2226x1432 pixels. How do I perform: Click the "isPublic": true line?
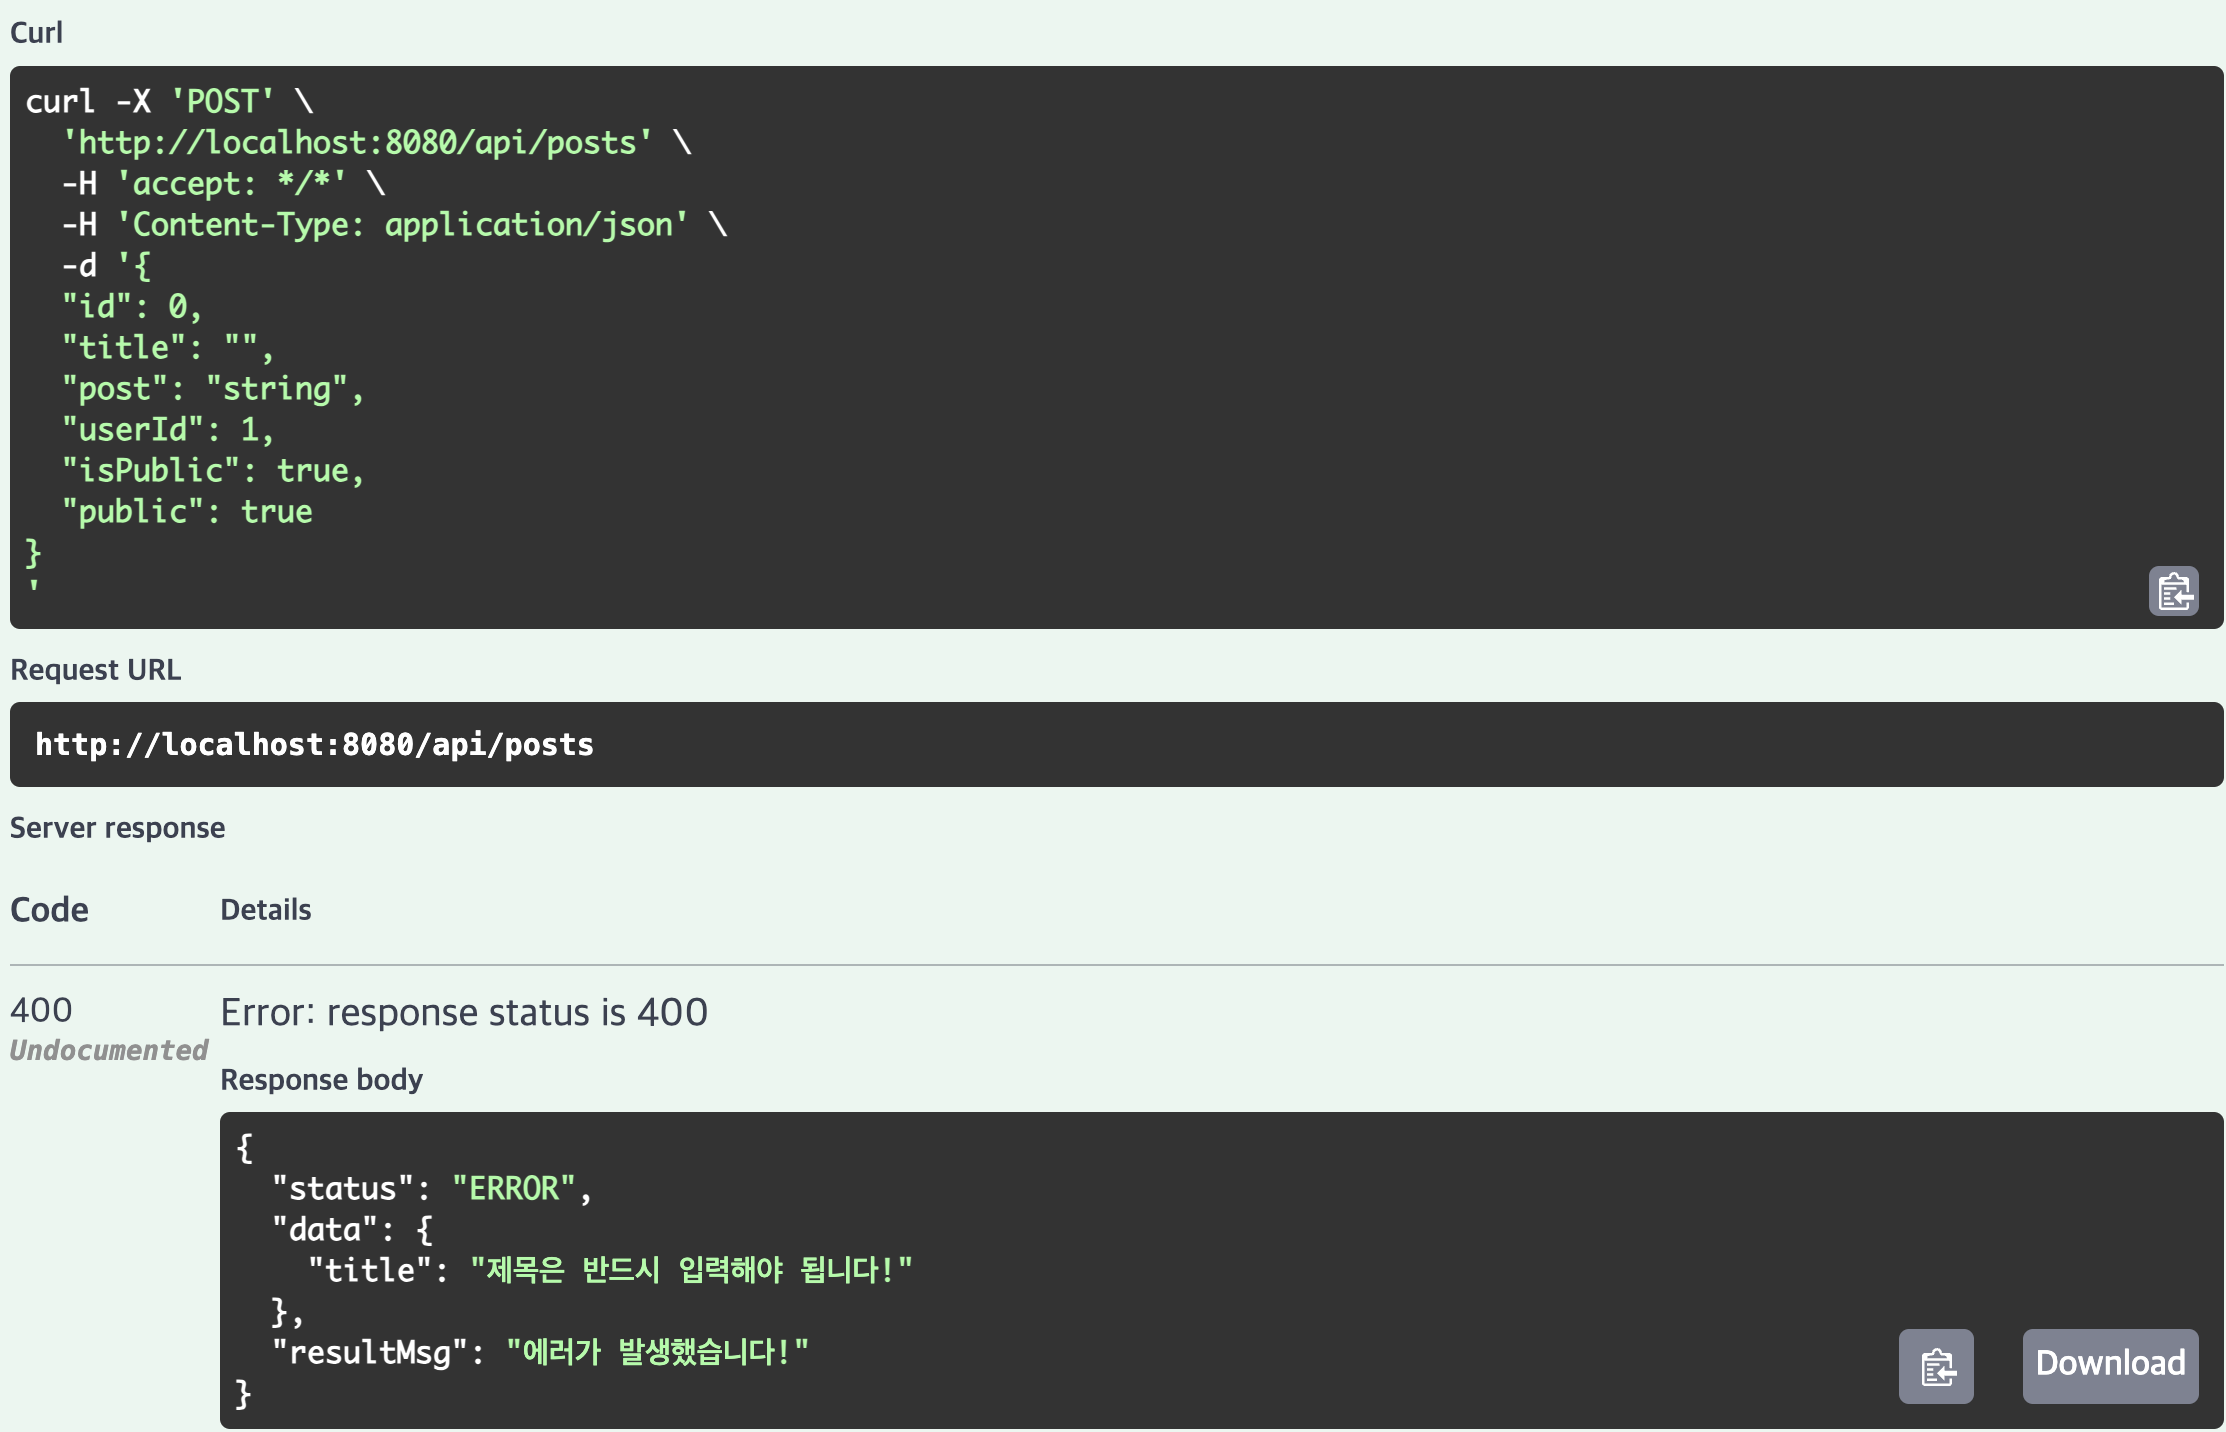tap(212, 471)
